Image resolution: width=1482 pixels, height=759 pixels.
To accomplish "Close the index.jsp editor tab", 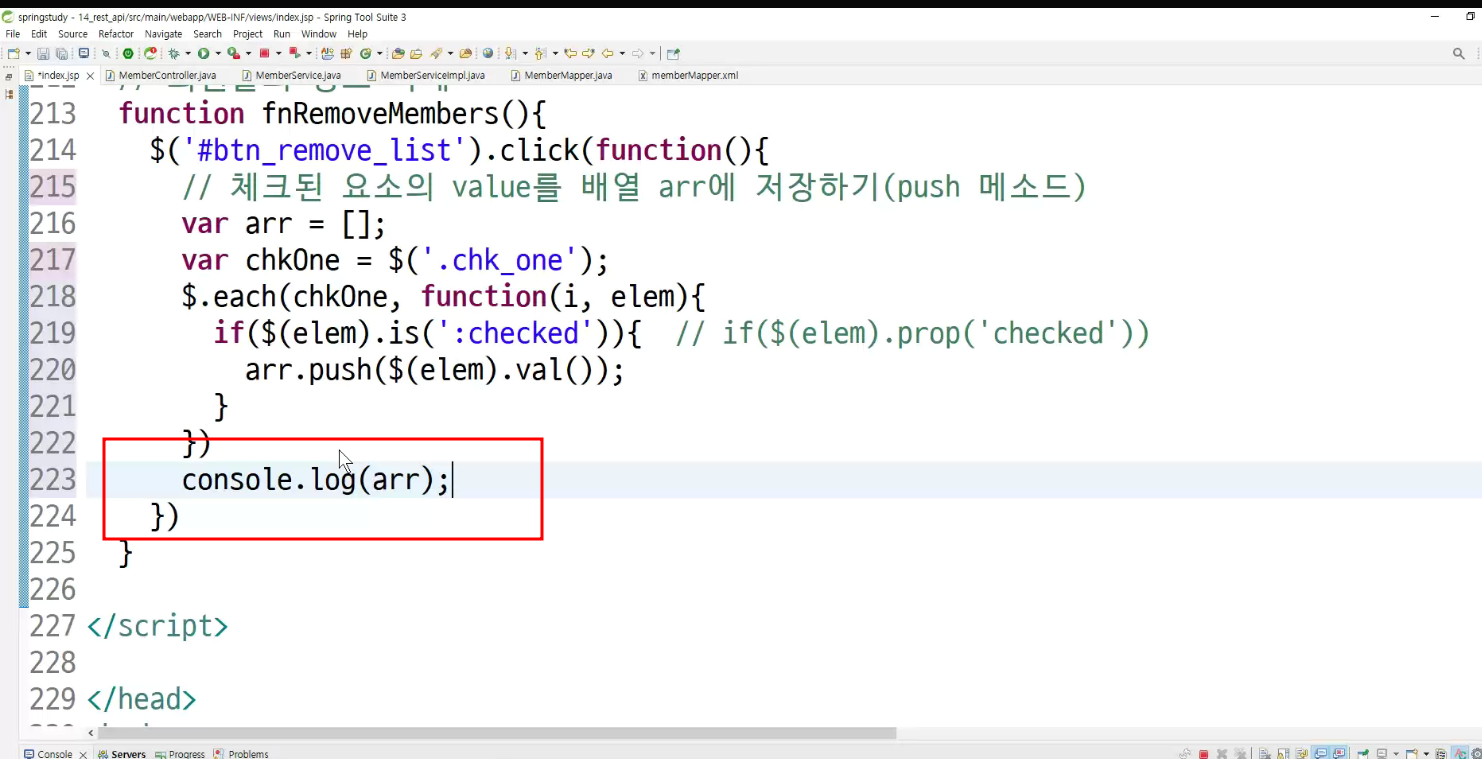I will pos(91,76).
